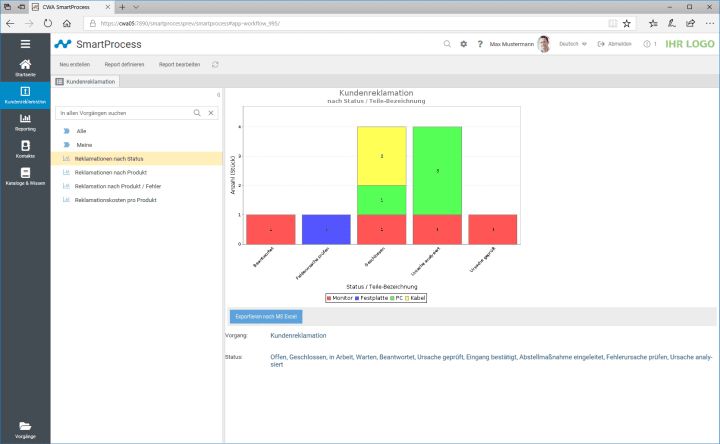The image size is (720, 444).
Task: Open the browser more options menu
Action: (711, 23)
